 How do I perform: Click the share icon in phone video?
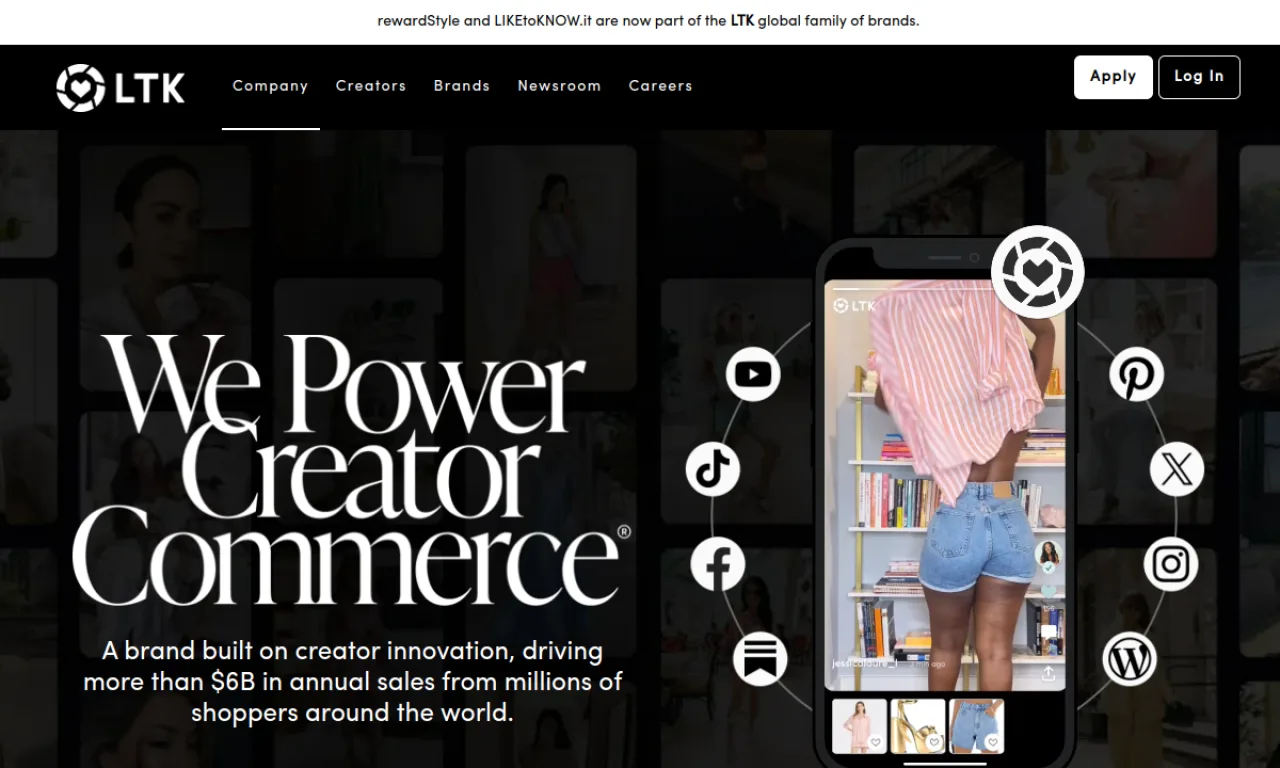click(x=1048, y=674)
